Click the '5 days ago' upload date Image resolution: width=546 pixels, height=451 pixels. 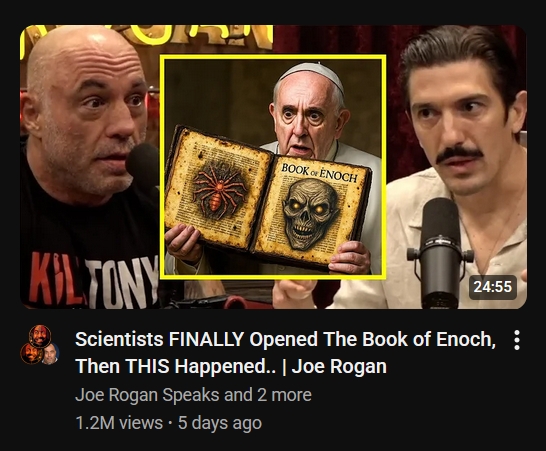pos(220,423)
